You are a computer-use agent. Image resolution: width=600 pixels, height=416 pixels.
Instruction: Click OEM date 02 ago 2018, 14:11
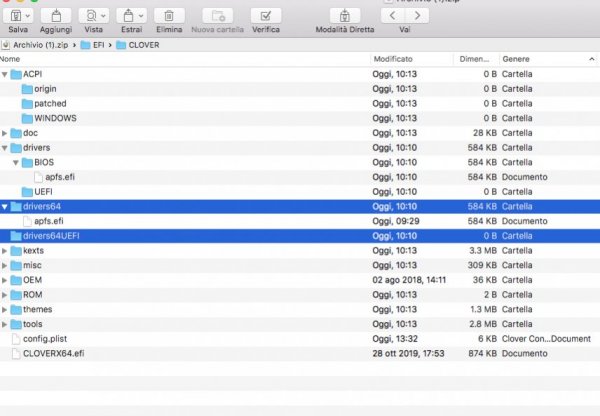click(409, 280)
